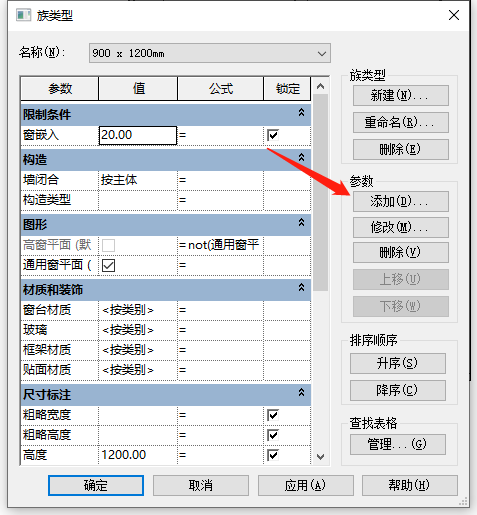Click the 上移(U) button
Image resolution: width=477 pixels, height=515 pixels.
click(x=401, y=279)
